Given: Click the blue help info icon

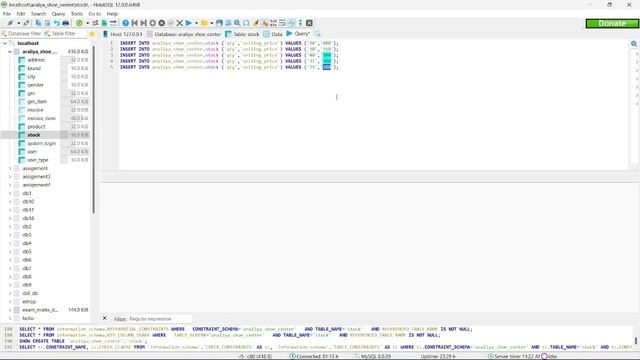Looking at the screenshot, I should pyautogui.click(x=126, y=23).
